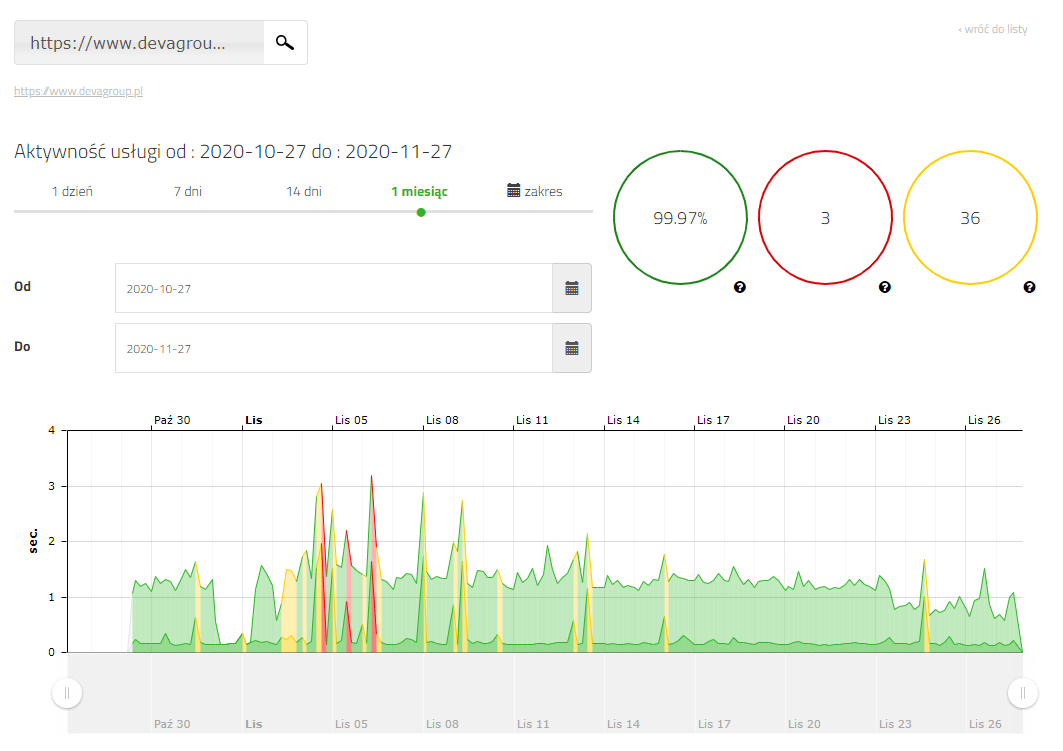1063x751 pixels.
Task: Click the right chart range slider handle
Action: [1023, 692]
